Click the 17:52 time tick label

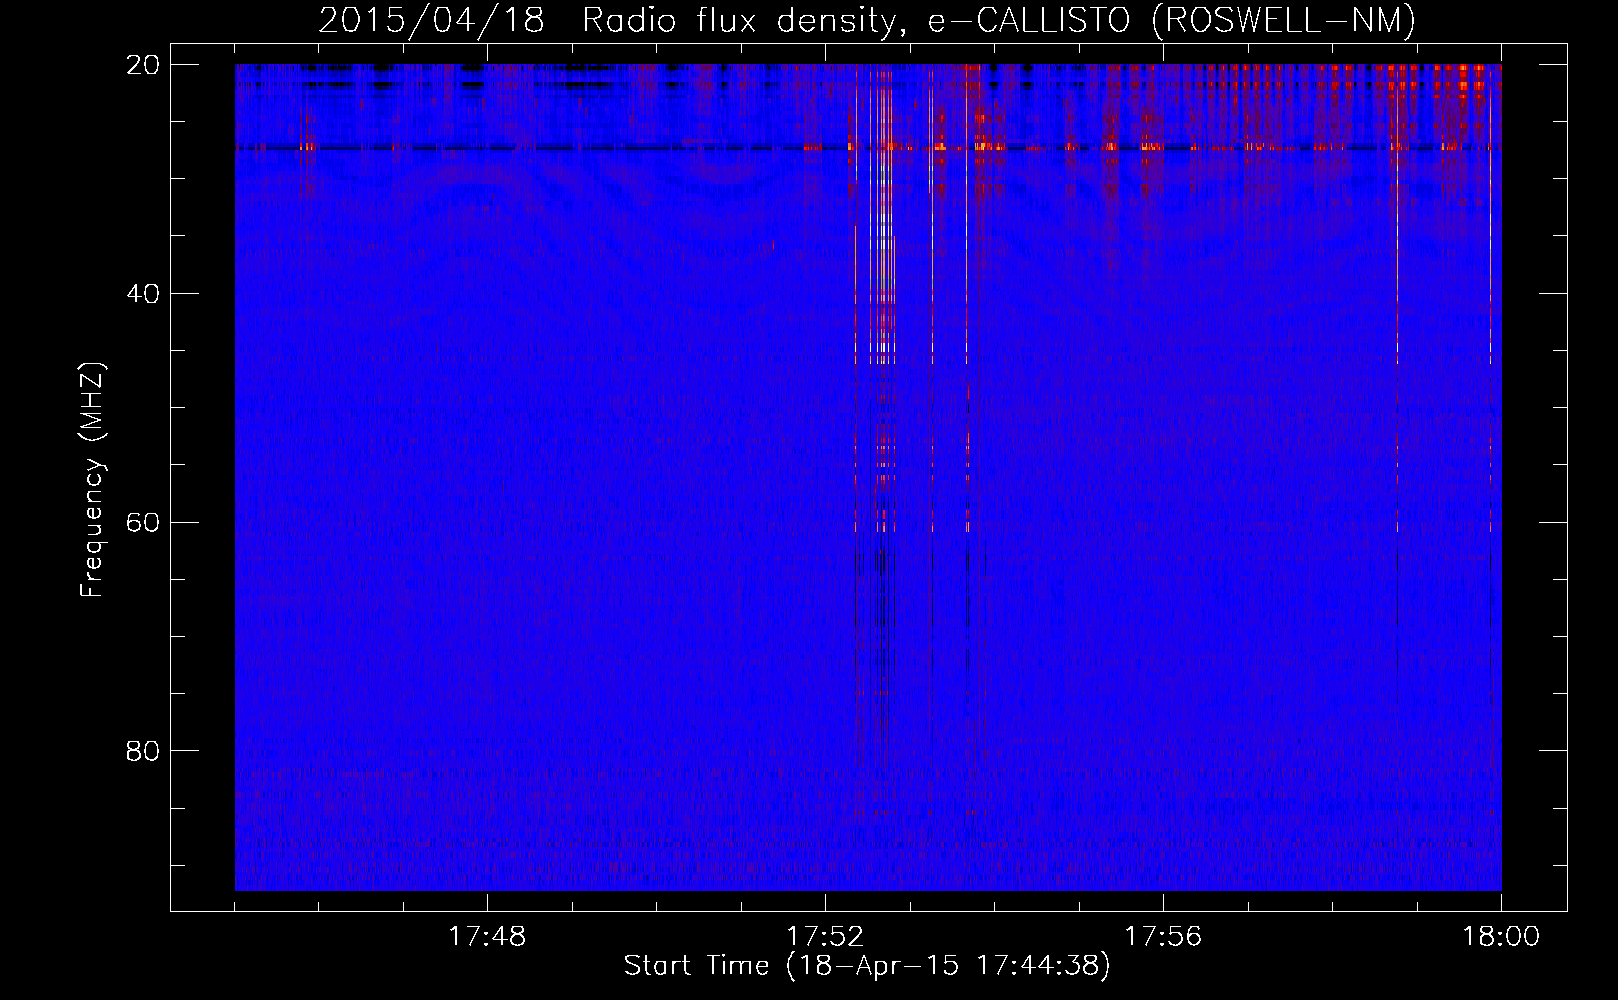pyautogui.click(x=825, y=936)
